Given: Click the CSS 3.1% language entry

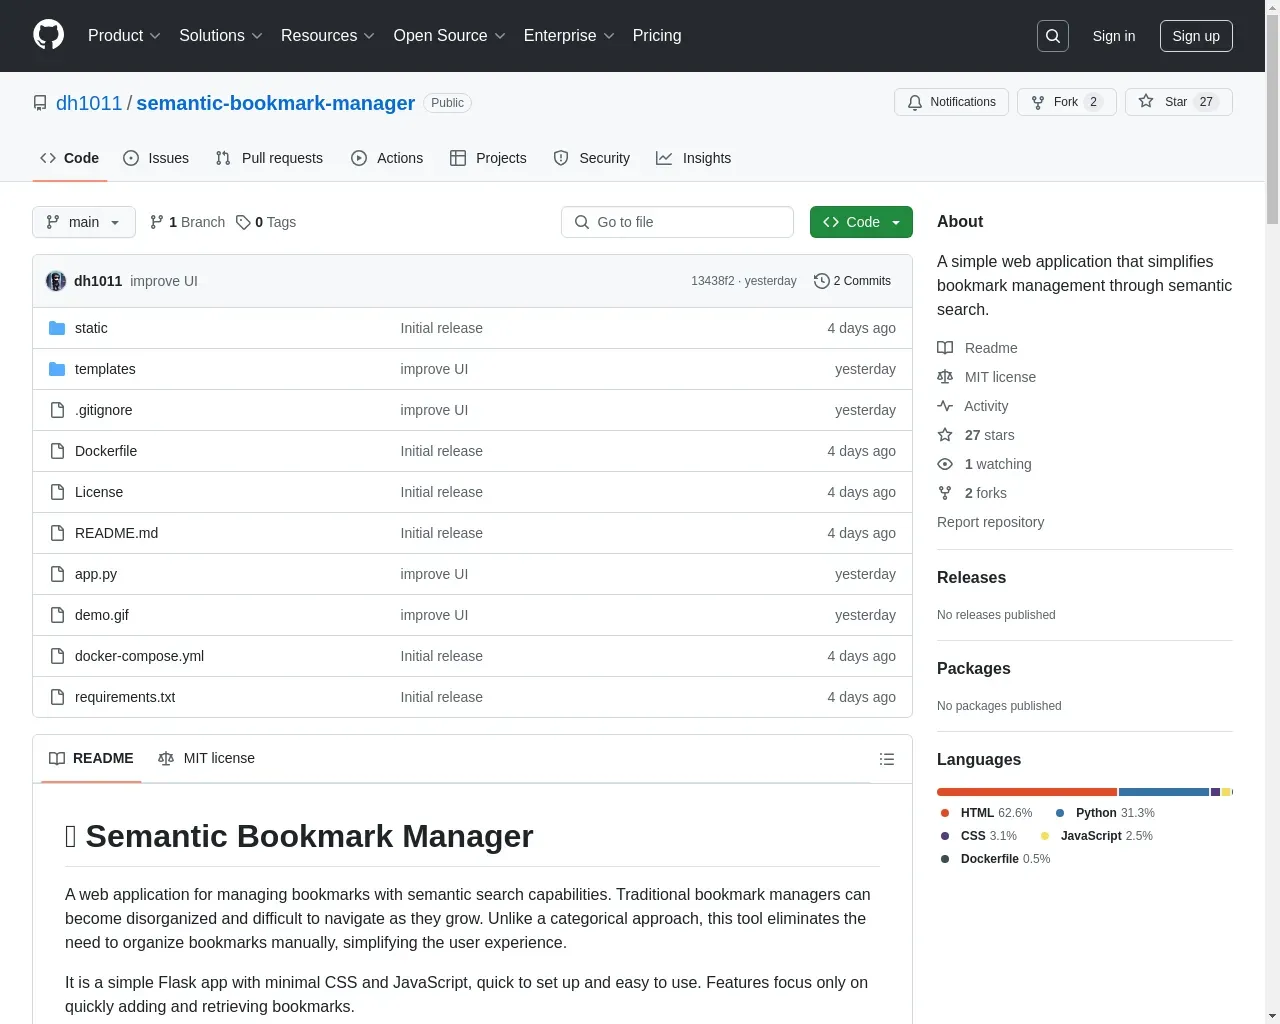Looking at the screenshot, I should coord(979,836).
